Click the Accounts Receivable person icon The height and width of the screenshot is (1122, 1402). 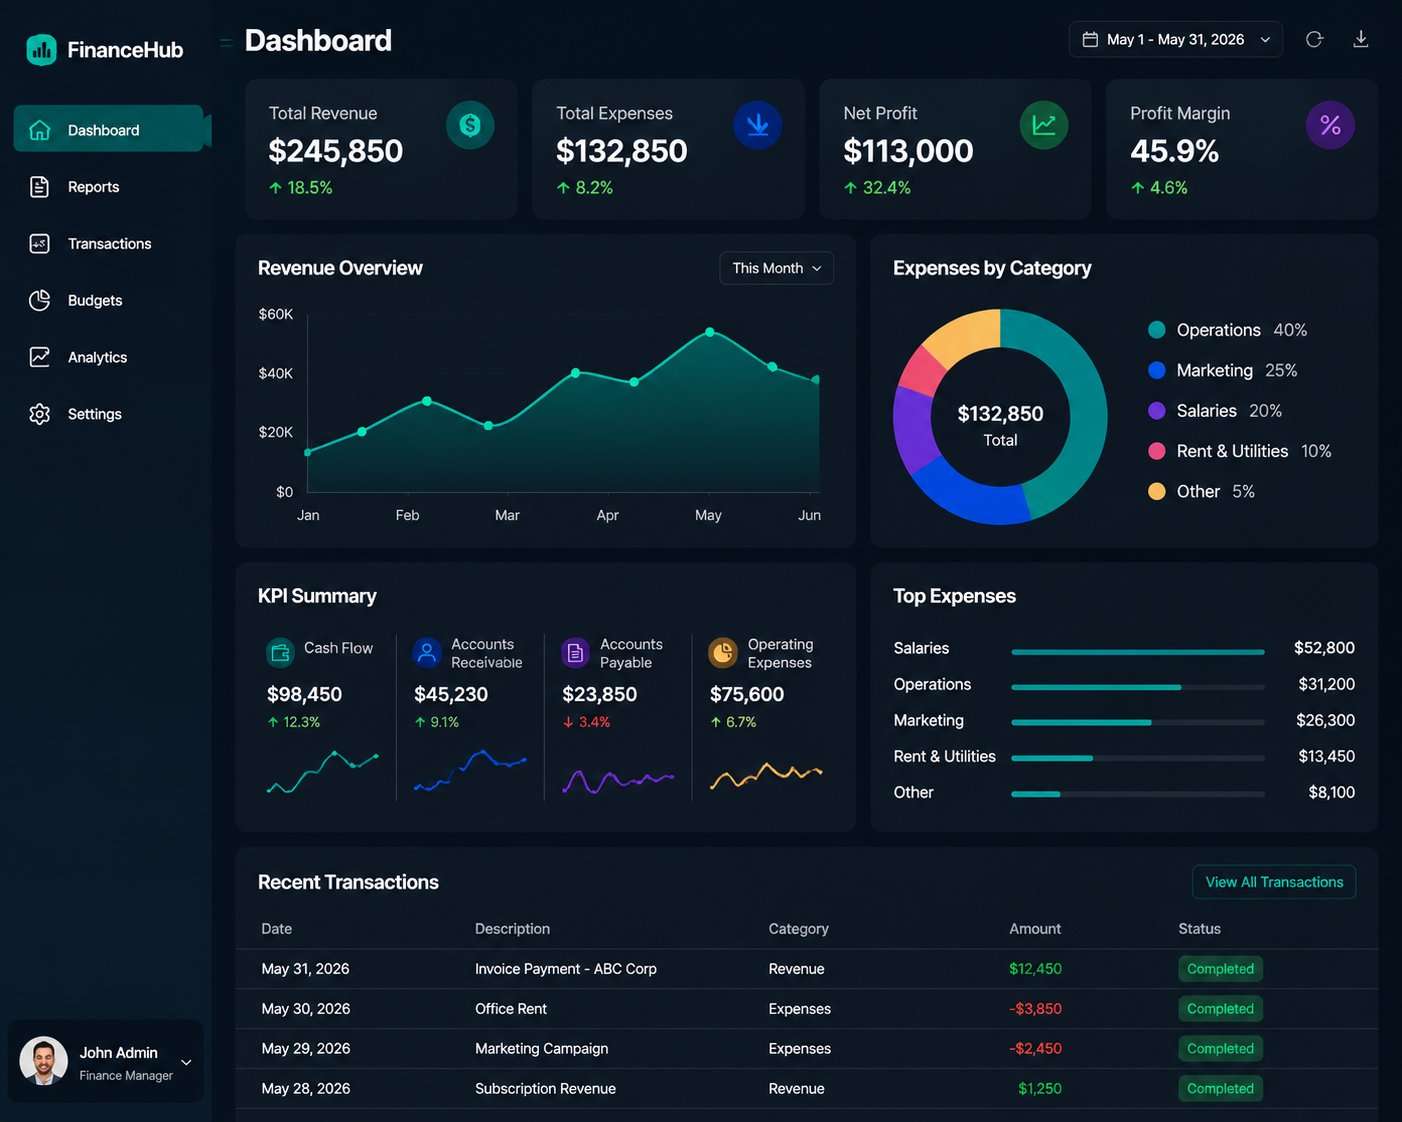tap(427, 653)
